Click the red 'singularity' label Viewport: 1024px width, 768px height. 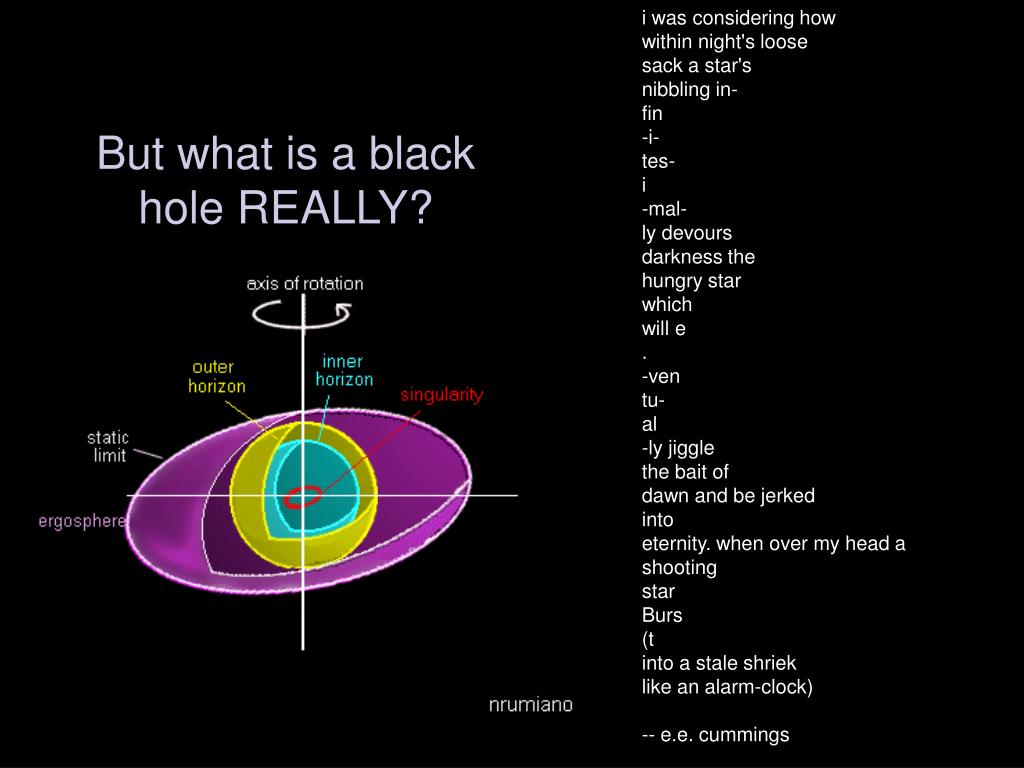tap(441, 395)
